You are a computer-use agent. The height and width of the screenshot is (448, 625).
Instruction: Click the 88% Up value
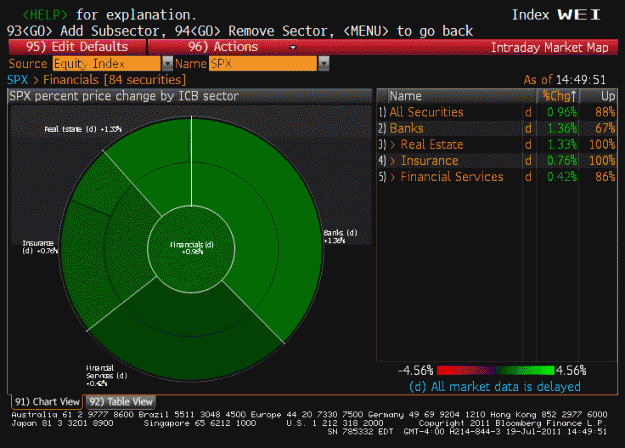tap(605, 112)
